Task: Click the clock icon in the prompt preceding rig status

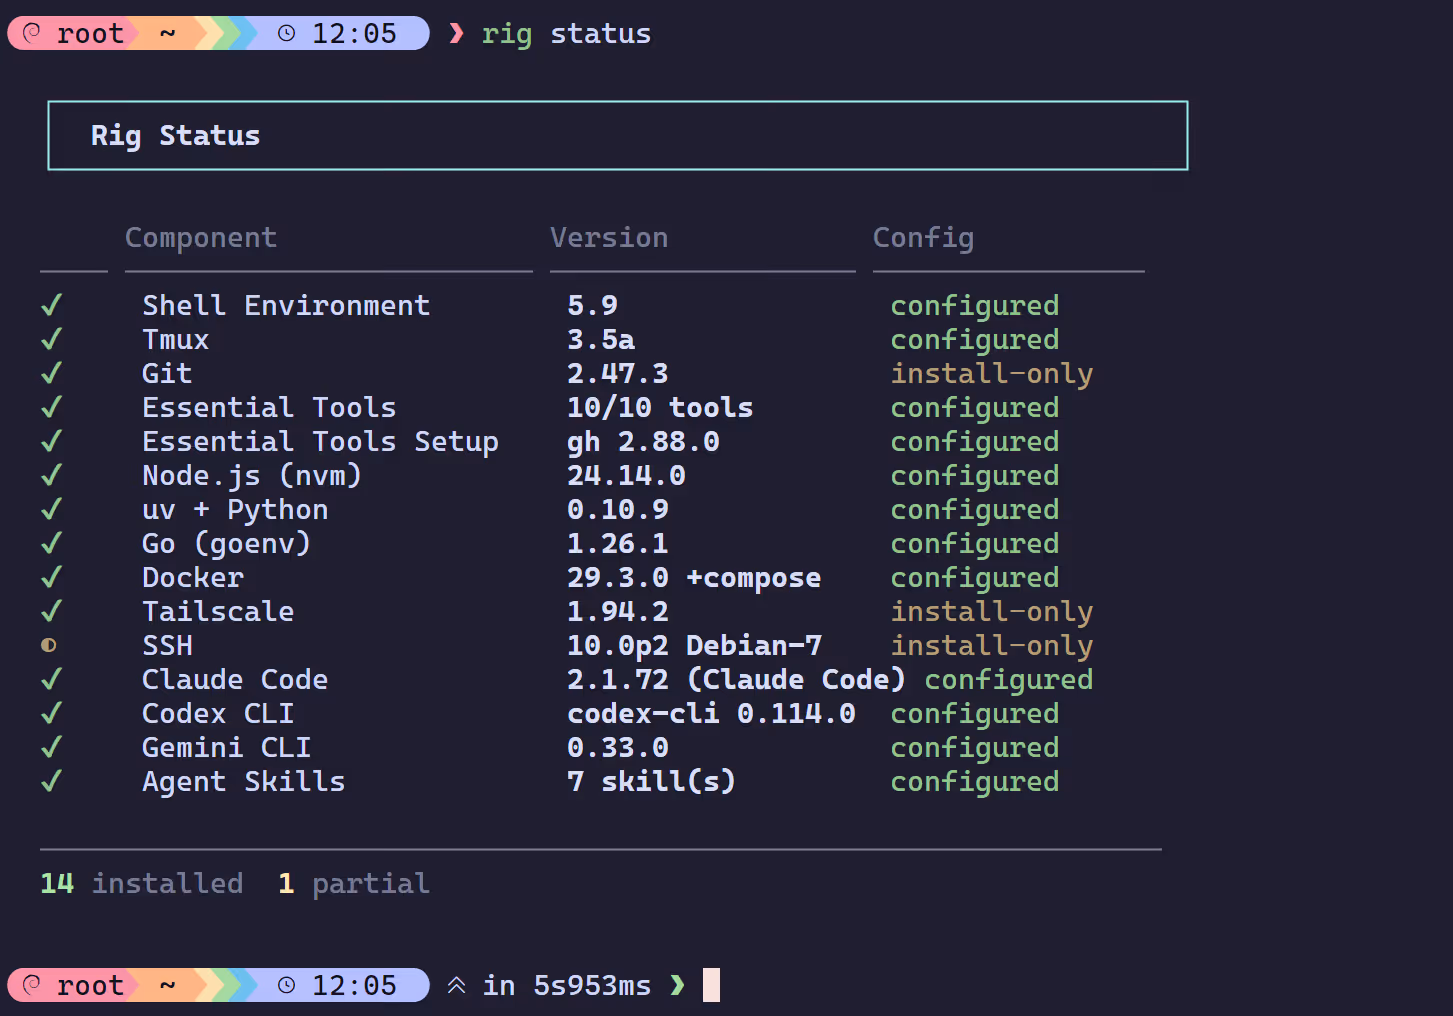Action: tap(287, 33)
